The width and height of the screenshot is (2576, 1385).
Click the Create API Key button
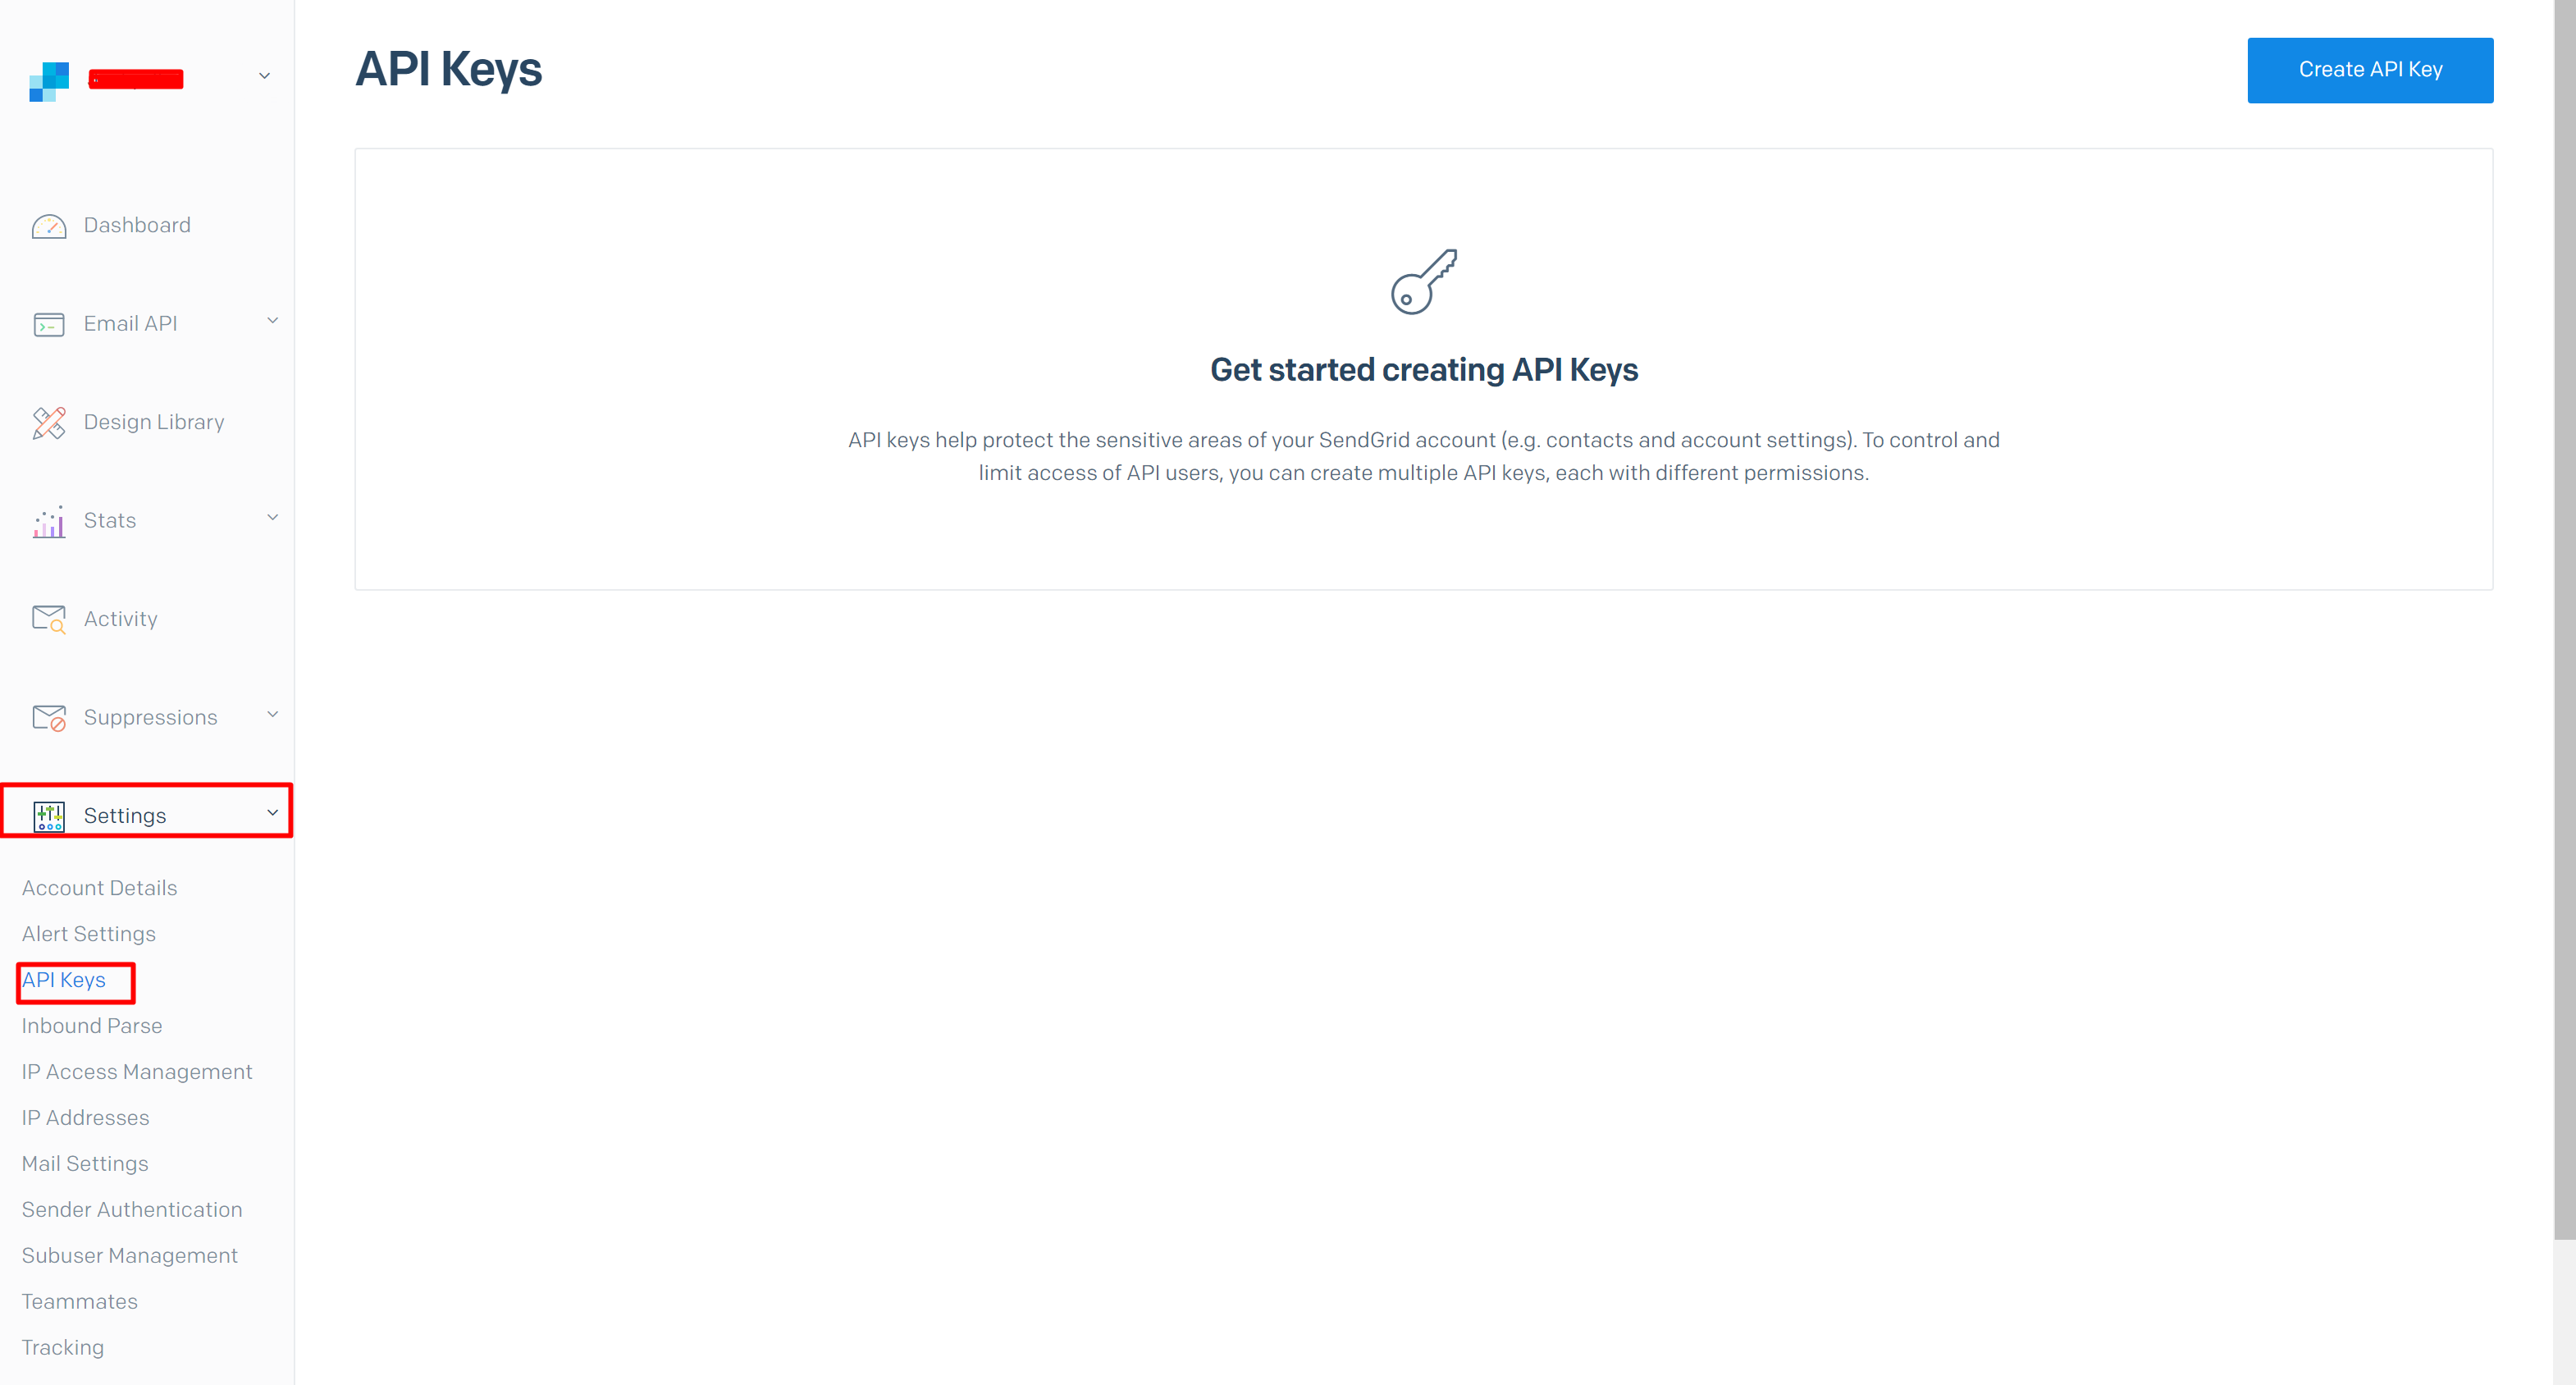pyautogui.click(x=2372, y=70)
